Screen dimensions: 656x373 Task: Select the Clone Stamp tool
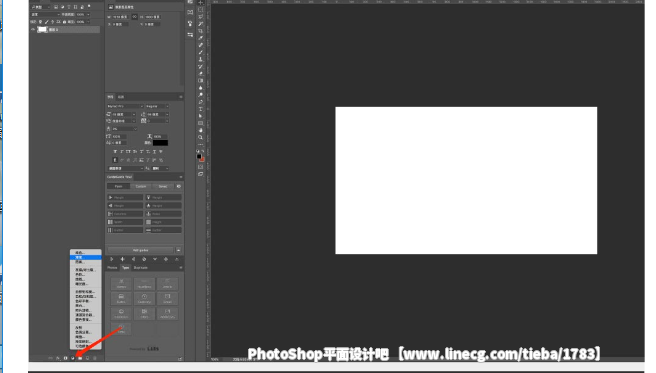coord(201,59)
